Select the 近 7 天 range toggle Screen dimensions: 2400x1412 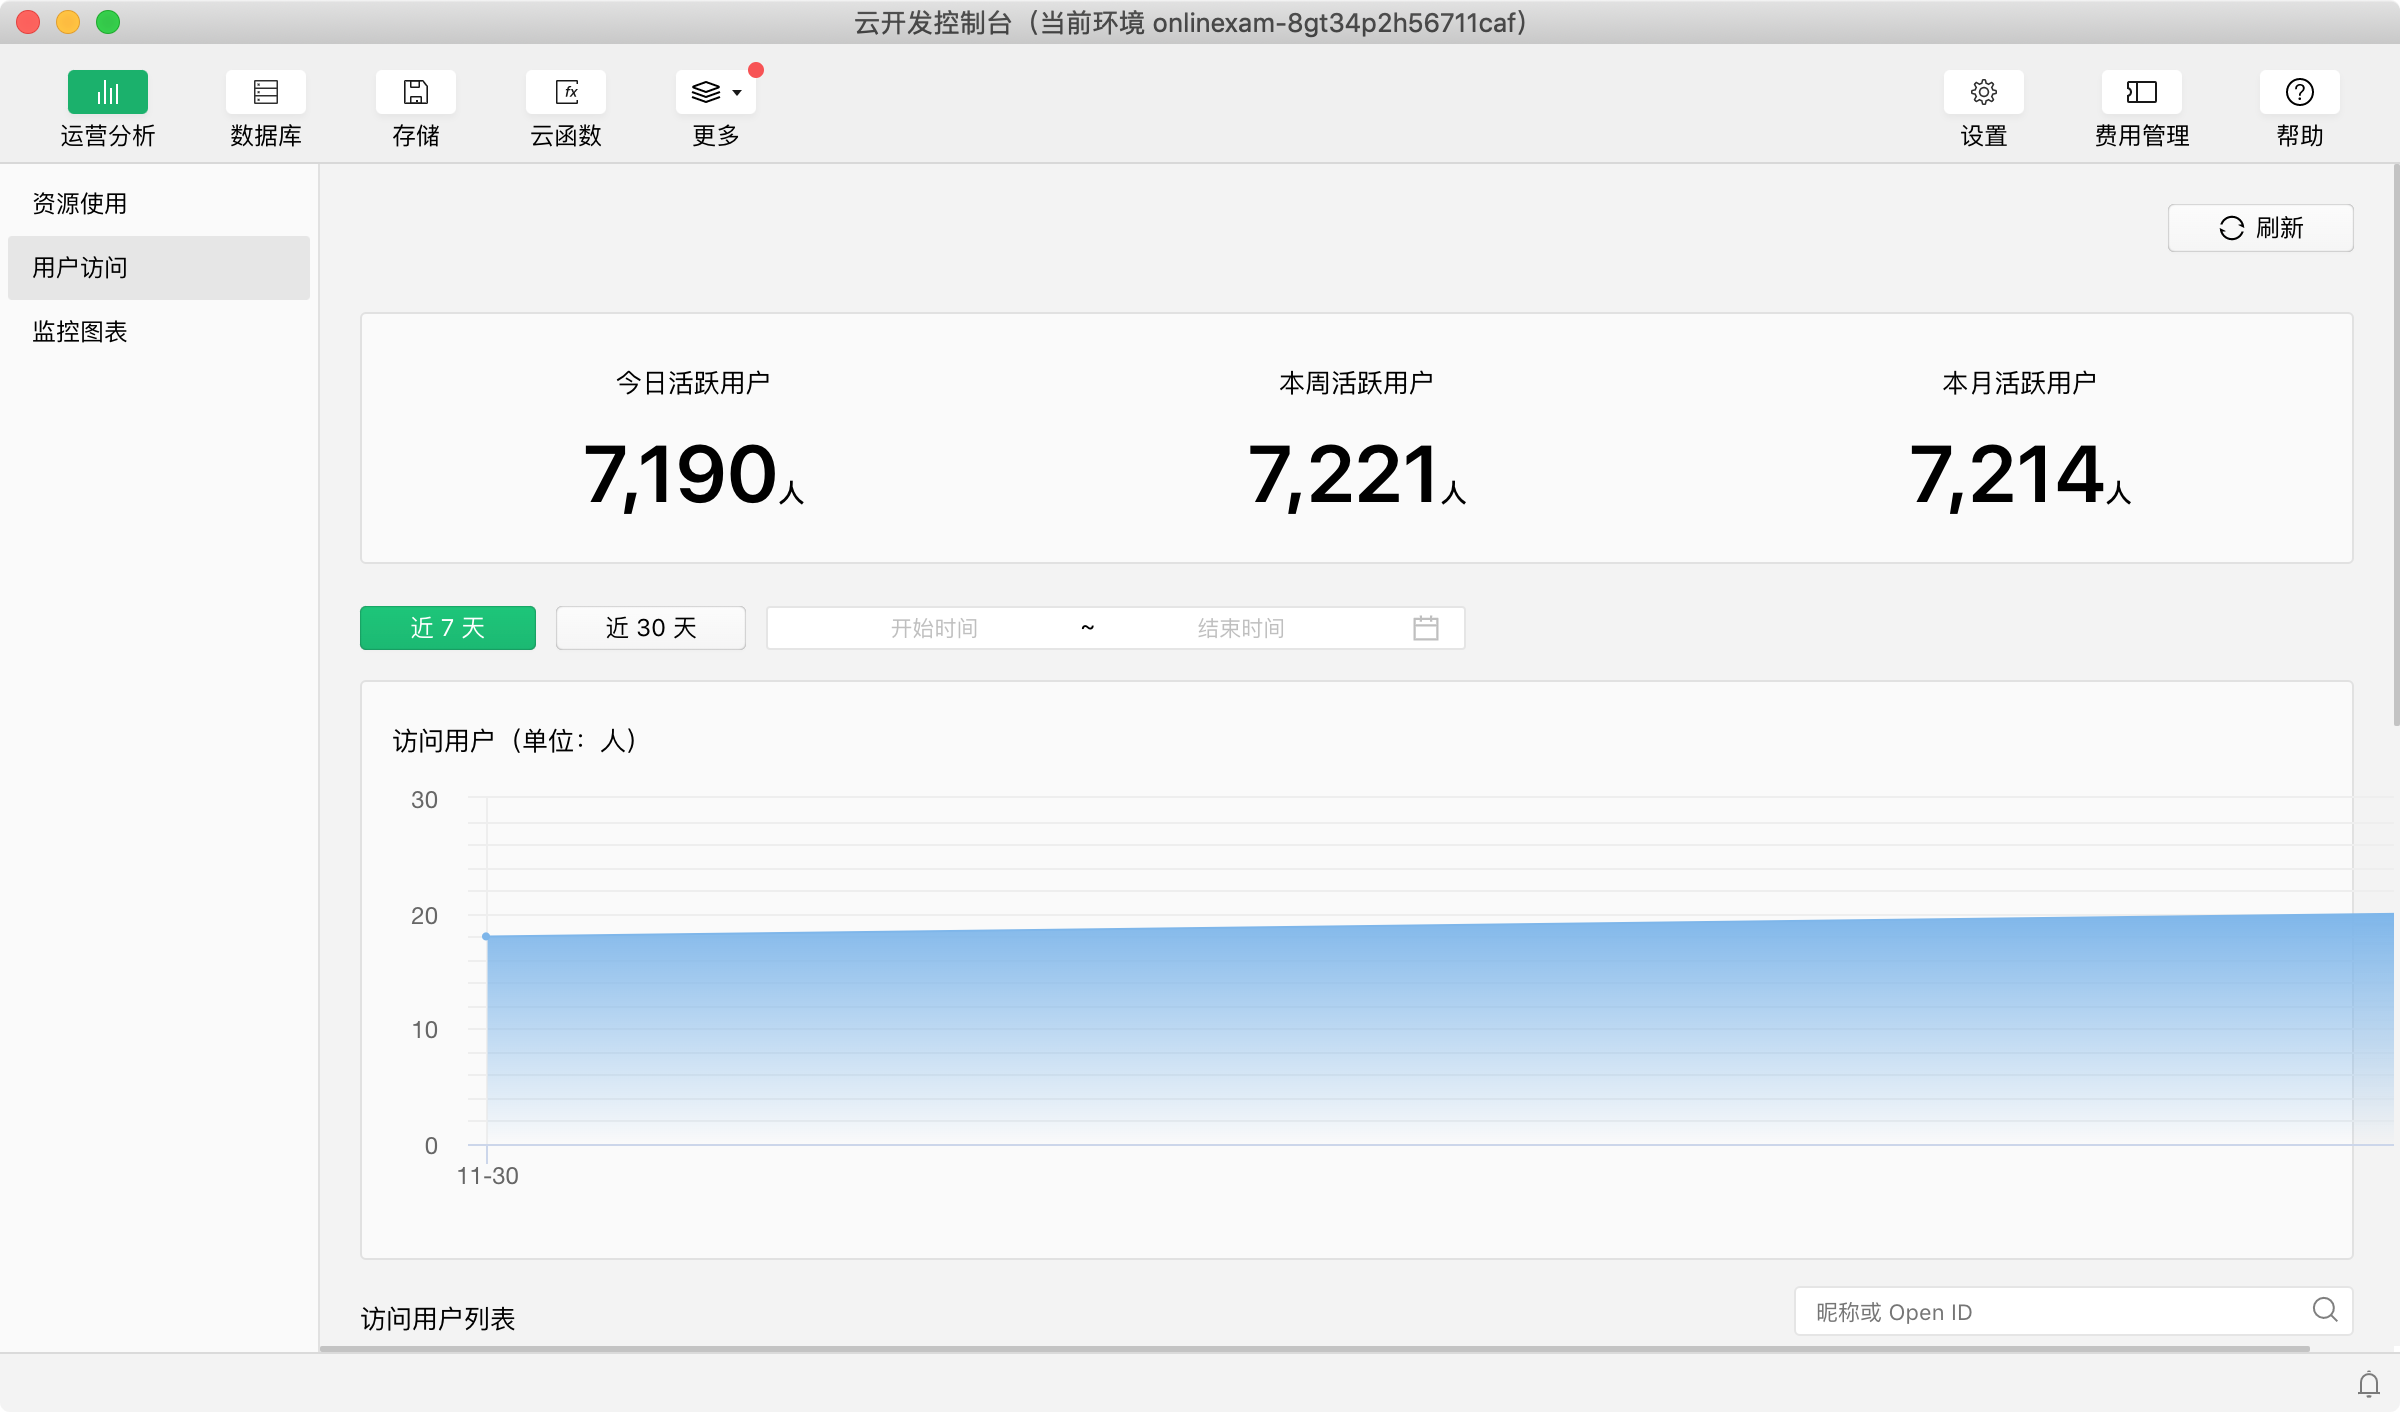tap(447, 628)
